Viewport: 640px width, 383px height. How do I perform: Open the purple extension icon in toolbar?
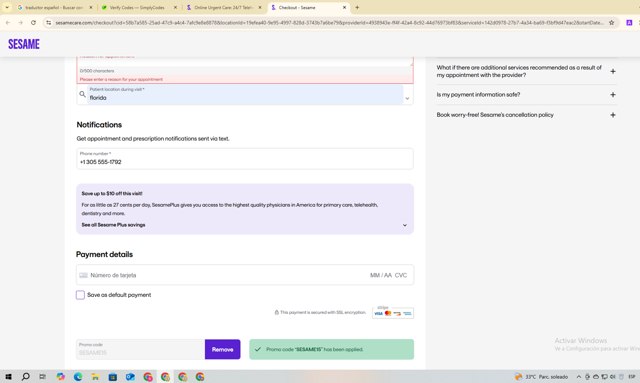629,23
